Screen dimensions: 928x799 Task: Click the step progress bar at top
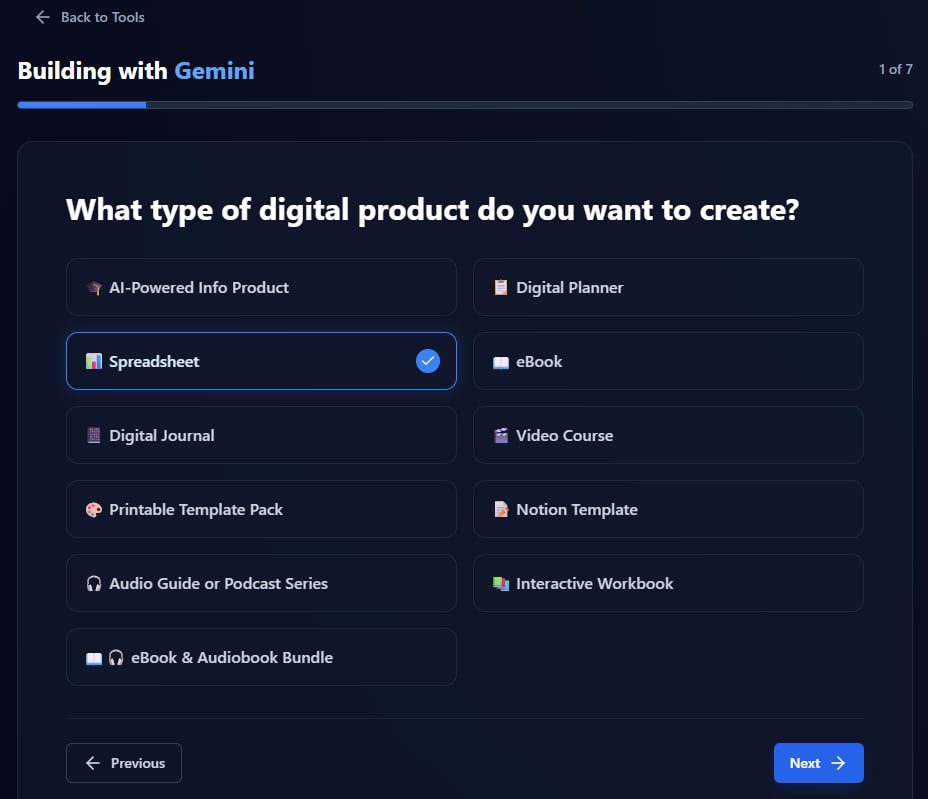(464, 104)
